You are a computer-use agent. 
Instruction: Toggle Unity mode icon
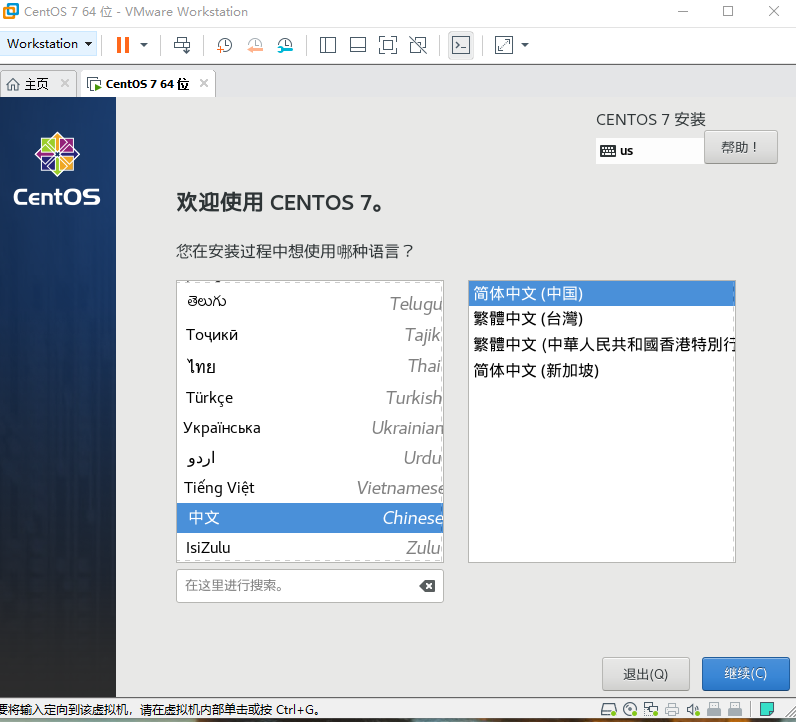point(418,45)
